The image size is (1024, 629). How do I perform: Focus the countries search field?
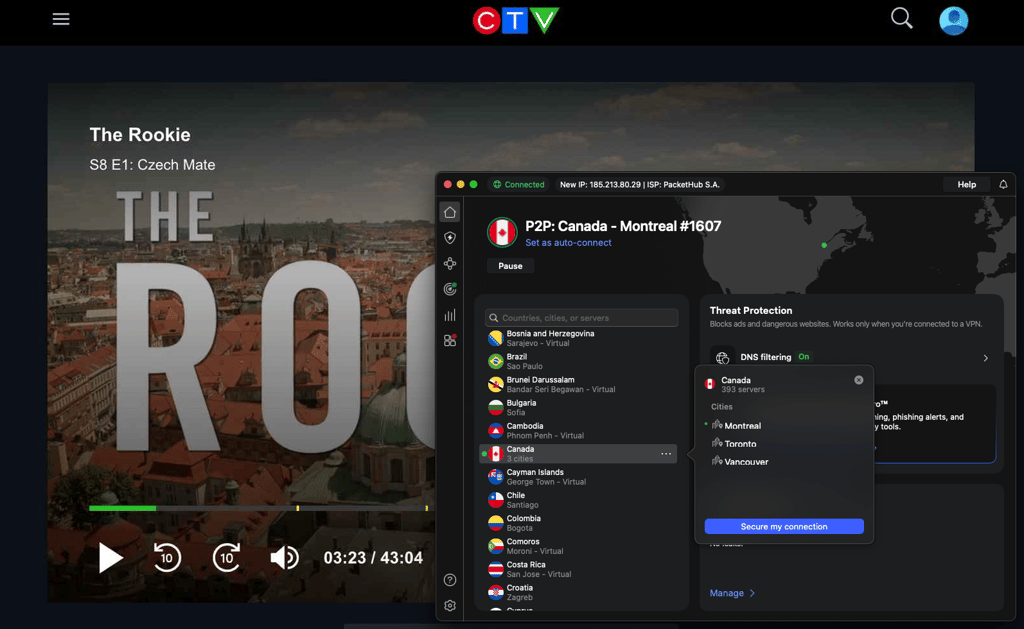point(581,317)
